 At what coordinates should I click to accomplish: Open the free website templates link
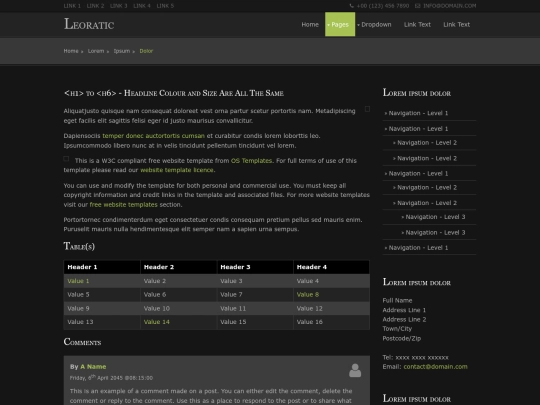click(x=124, y=205)
